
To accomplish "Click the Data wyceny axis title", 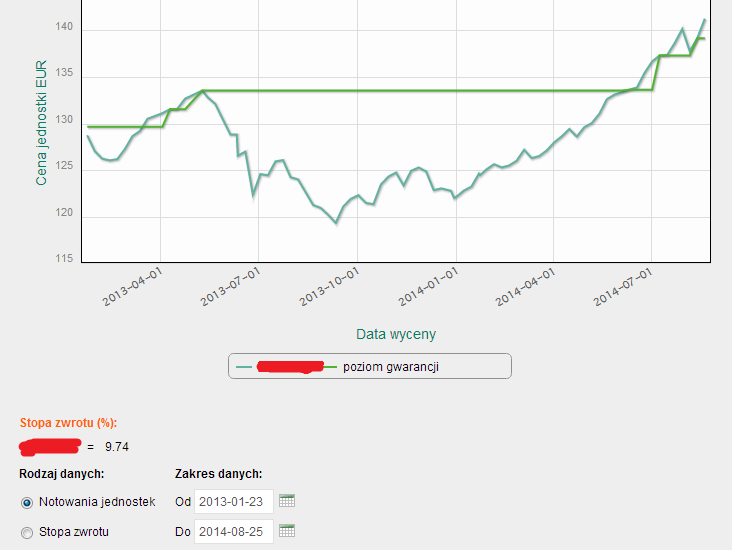I will (395, 334).
